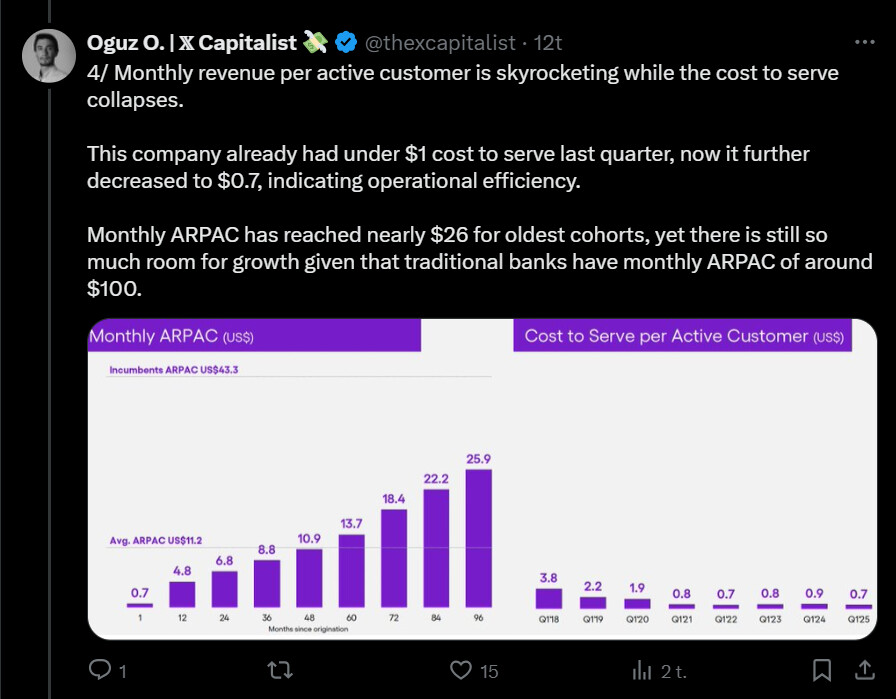Click the view count next to the analytics icon
The height and width of the screenshot is (699, 896).
click(x=673, y=671)
